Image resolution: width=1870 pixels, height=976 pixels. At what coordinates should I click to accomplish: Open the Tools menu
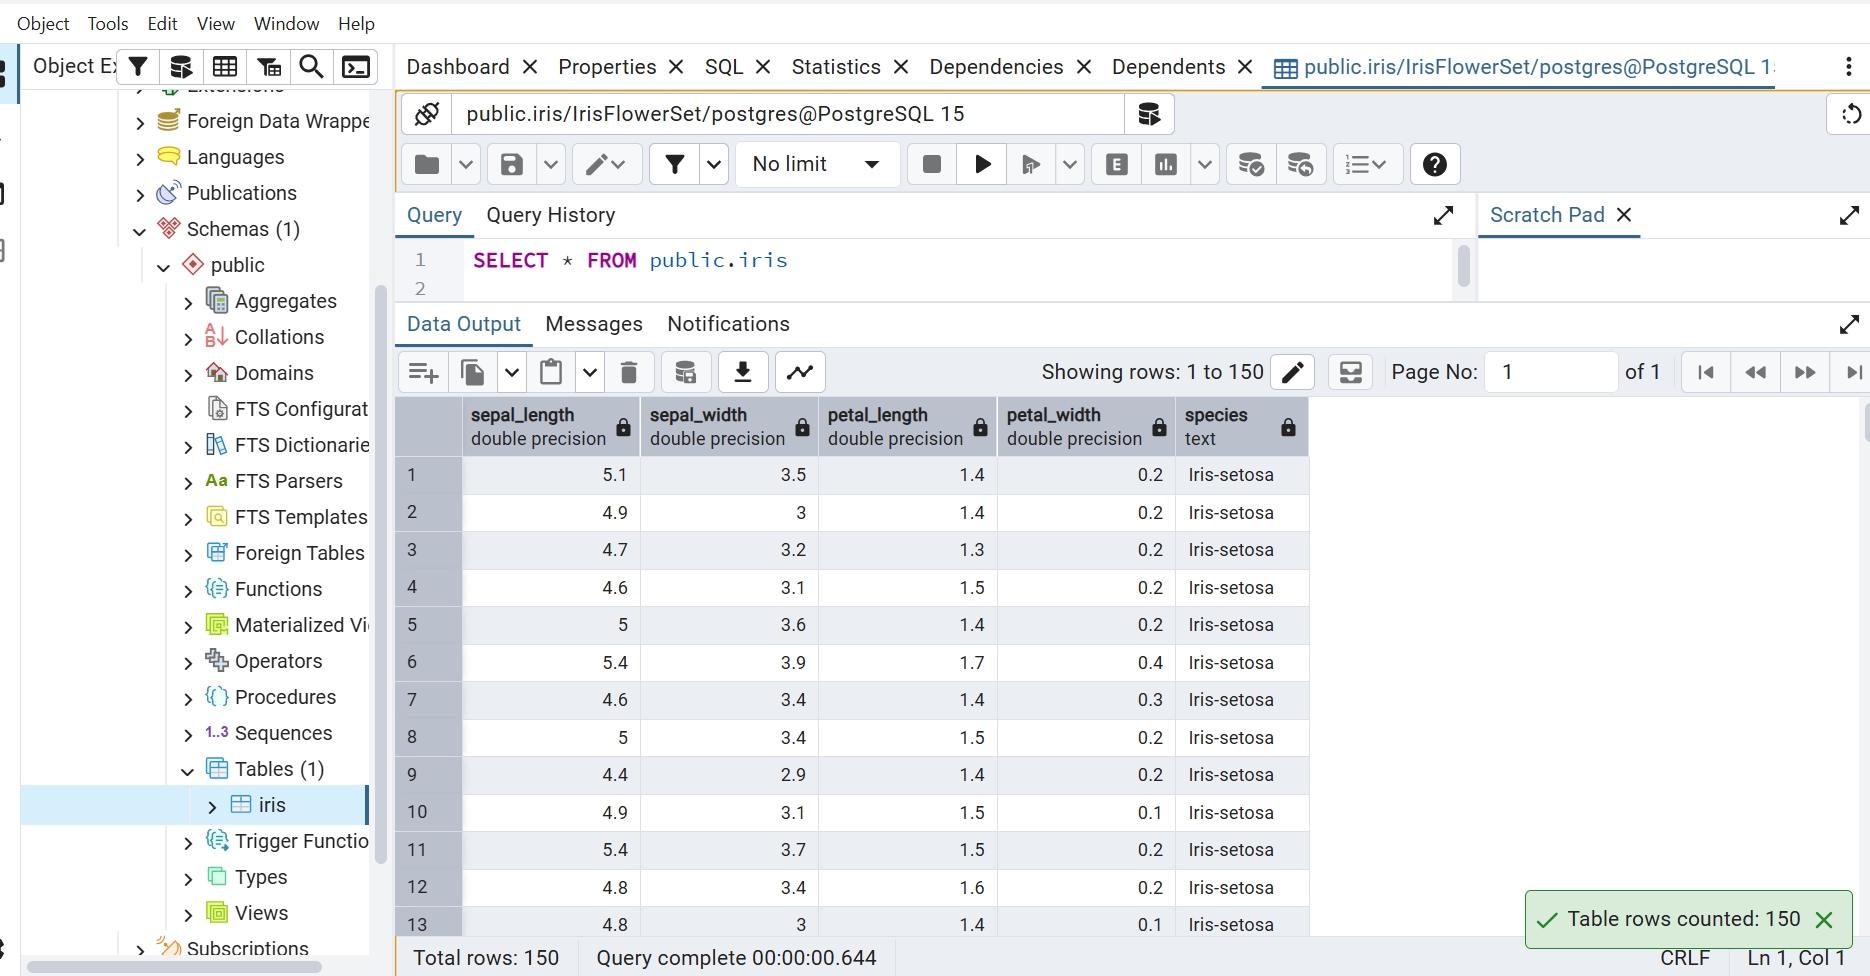pyautogui.click(x=108, y=23)
